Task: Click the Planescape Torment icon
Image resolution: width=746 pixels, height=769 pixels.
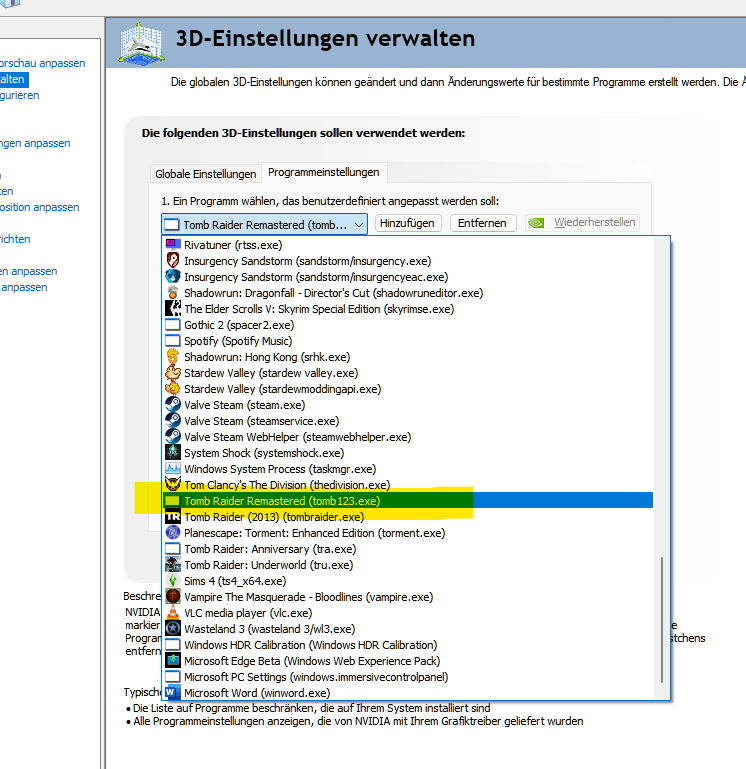Action: (173, 533)
